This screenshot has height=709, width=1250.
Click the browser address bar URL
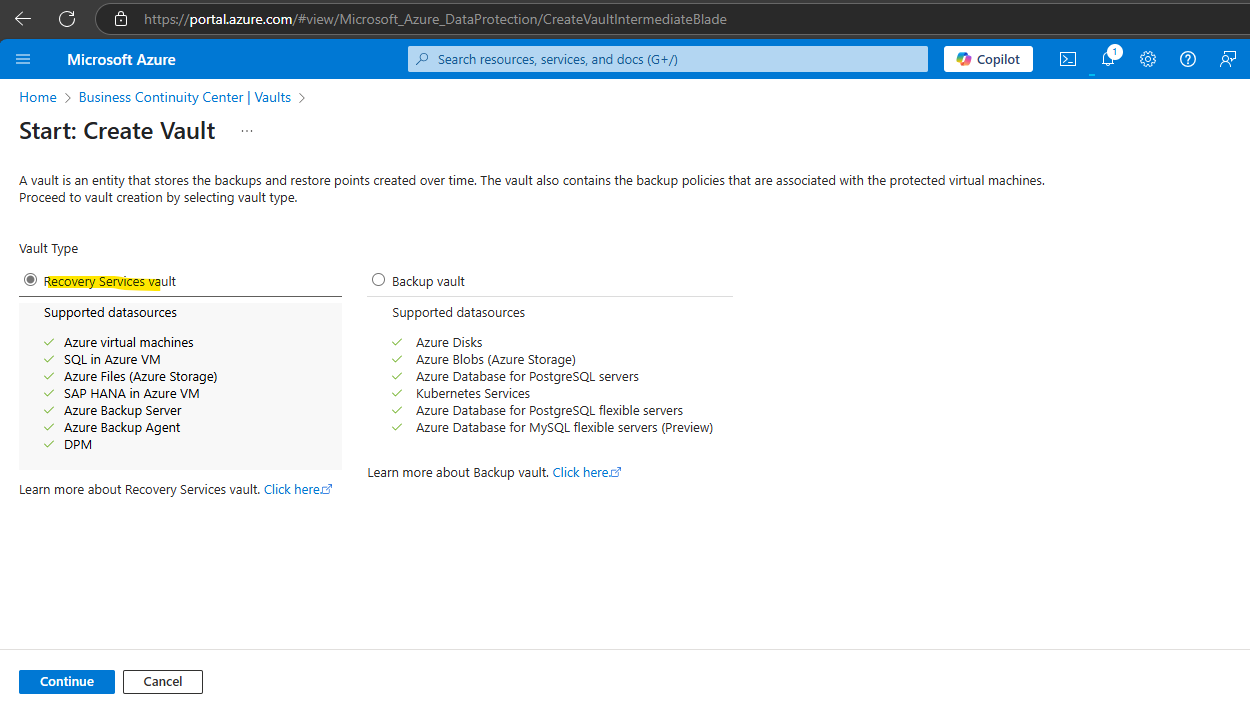tap(435, 19)
